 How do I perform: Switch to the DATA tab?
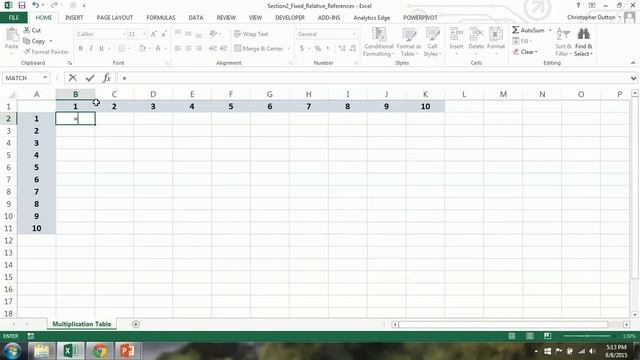[196, 18]
